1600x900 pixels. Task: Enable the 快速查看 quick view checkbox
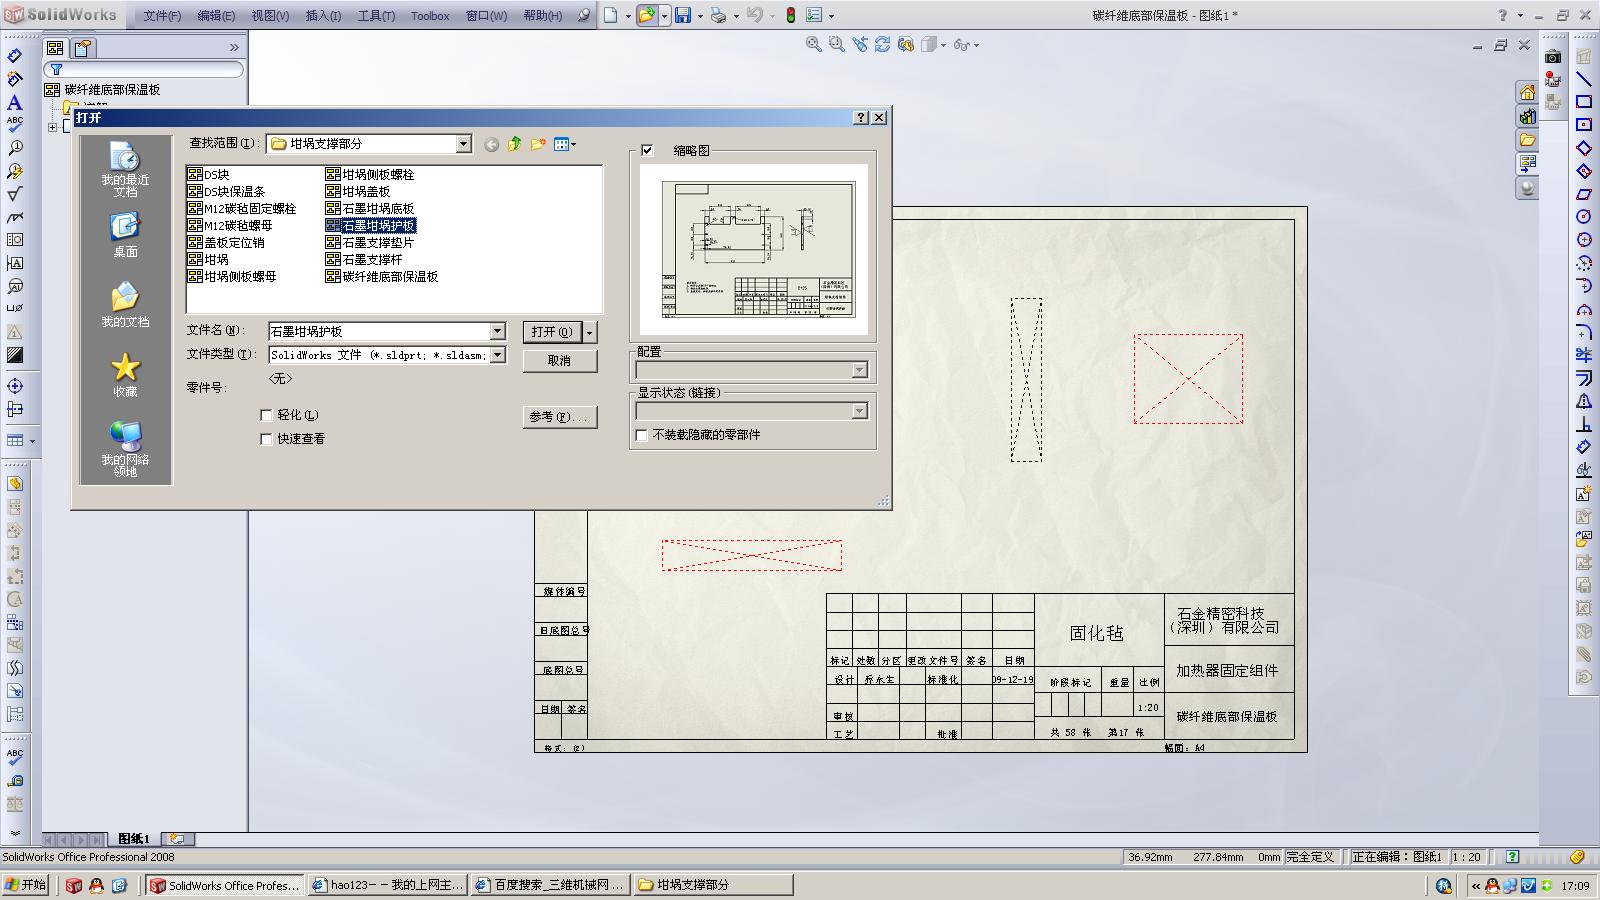pyautogui.click(x=266, y=439)
